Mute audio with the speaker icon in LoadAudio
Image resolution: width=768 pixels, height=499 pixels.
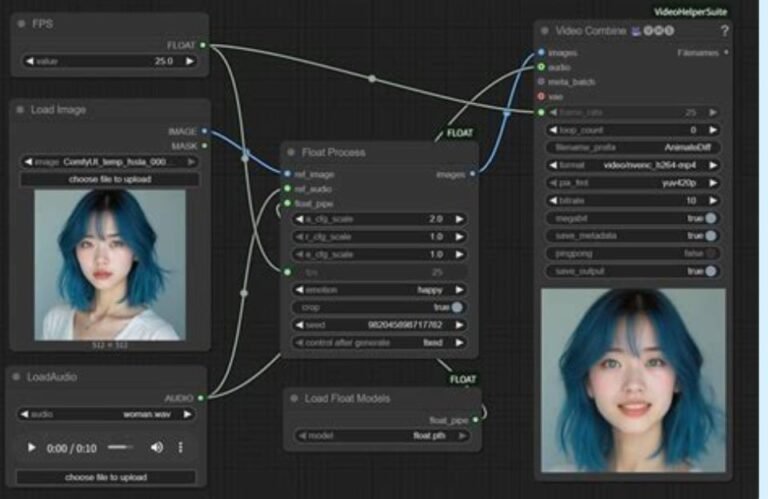[x=157, y=447]
